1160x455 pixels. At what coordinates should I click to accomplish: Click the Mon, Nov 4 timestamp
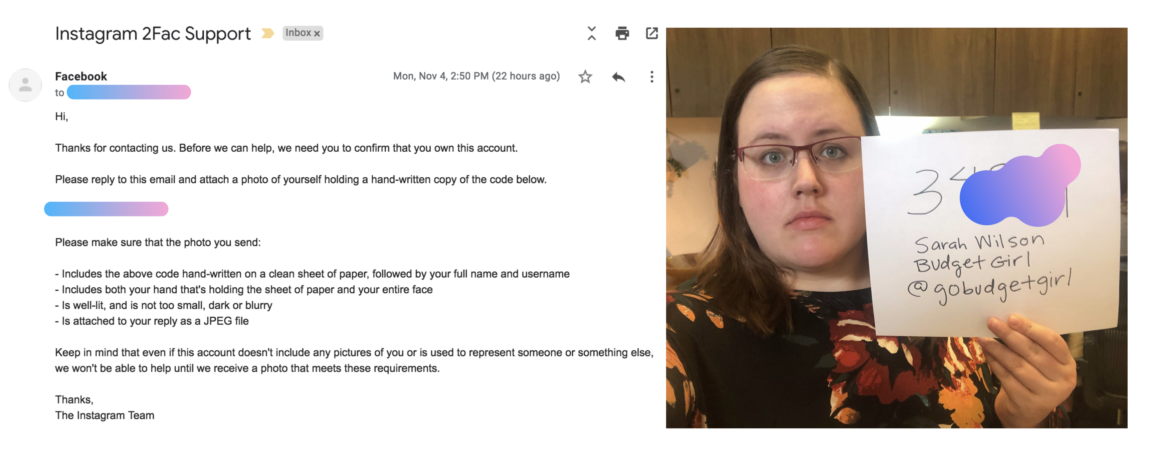(x=476, y=76)
